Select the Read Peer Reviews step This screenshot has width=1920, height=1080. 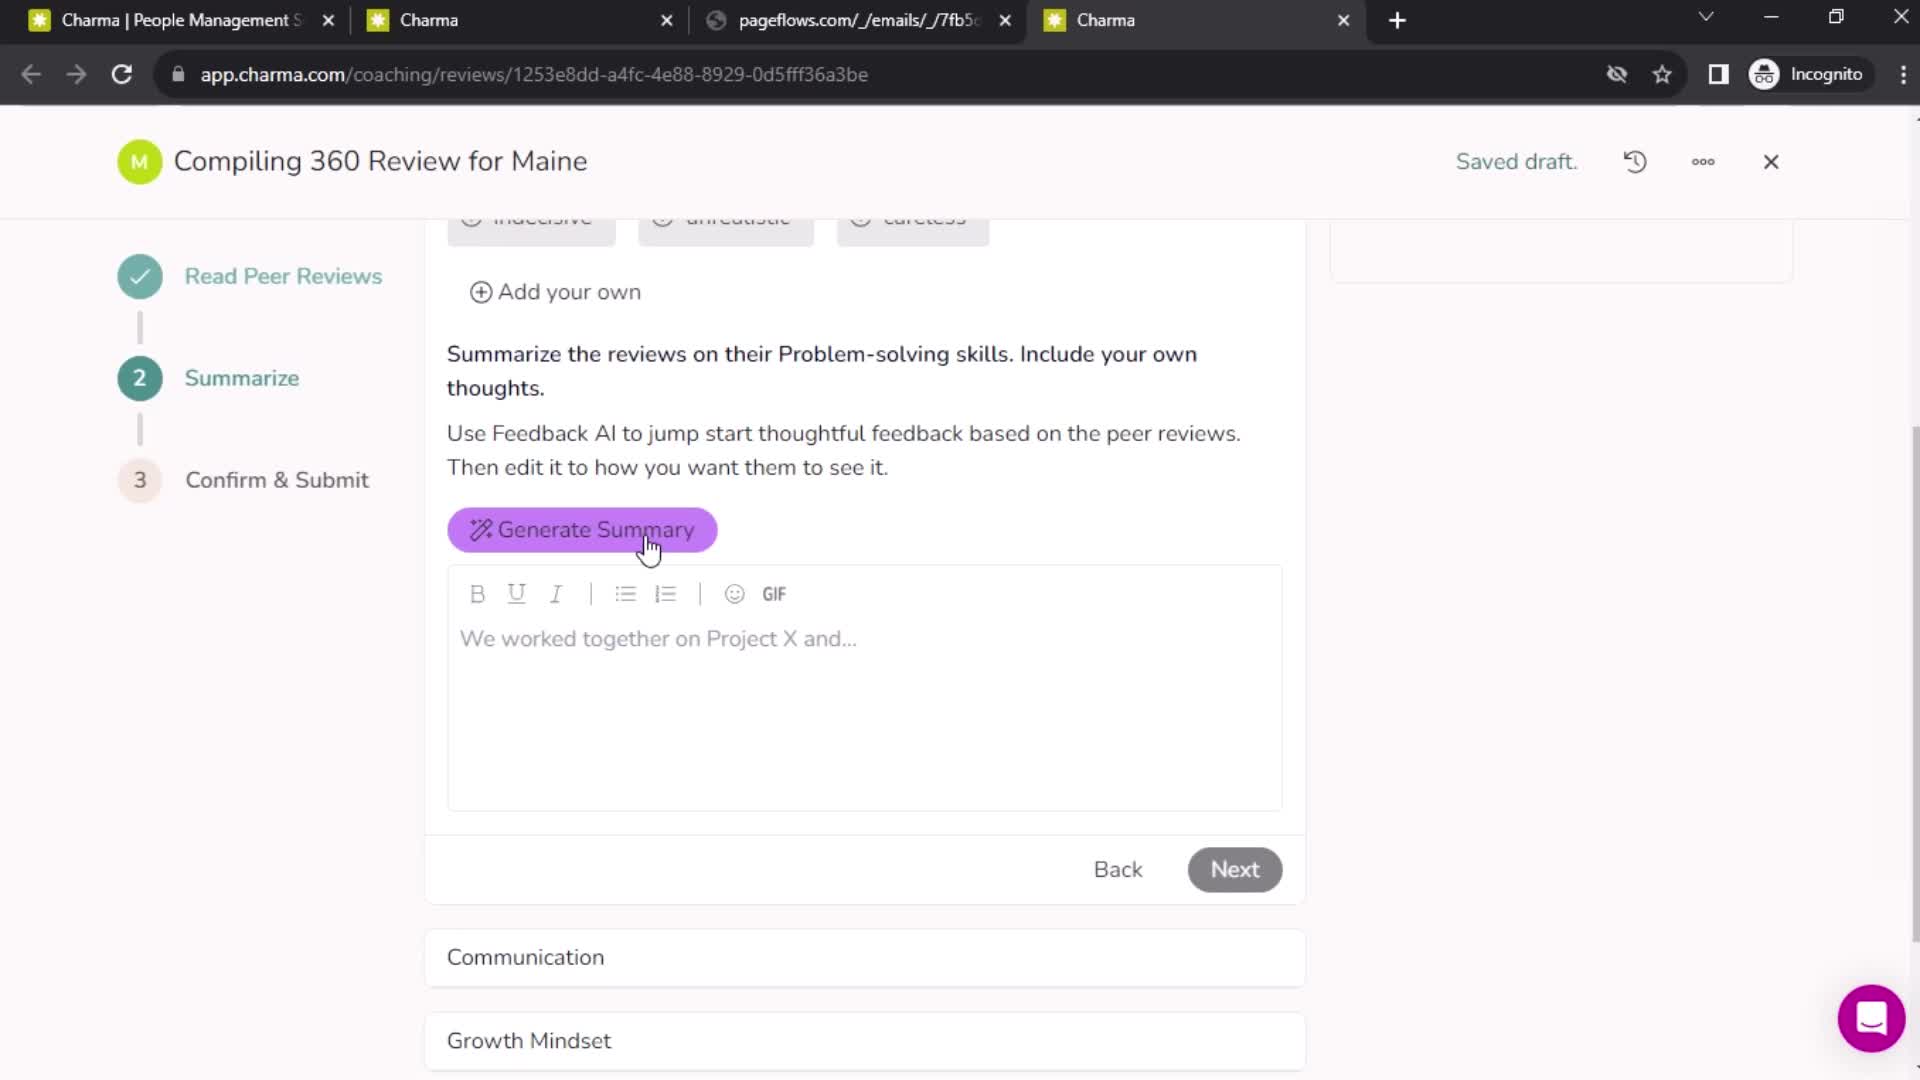point(284,276)
